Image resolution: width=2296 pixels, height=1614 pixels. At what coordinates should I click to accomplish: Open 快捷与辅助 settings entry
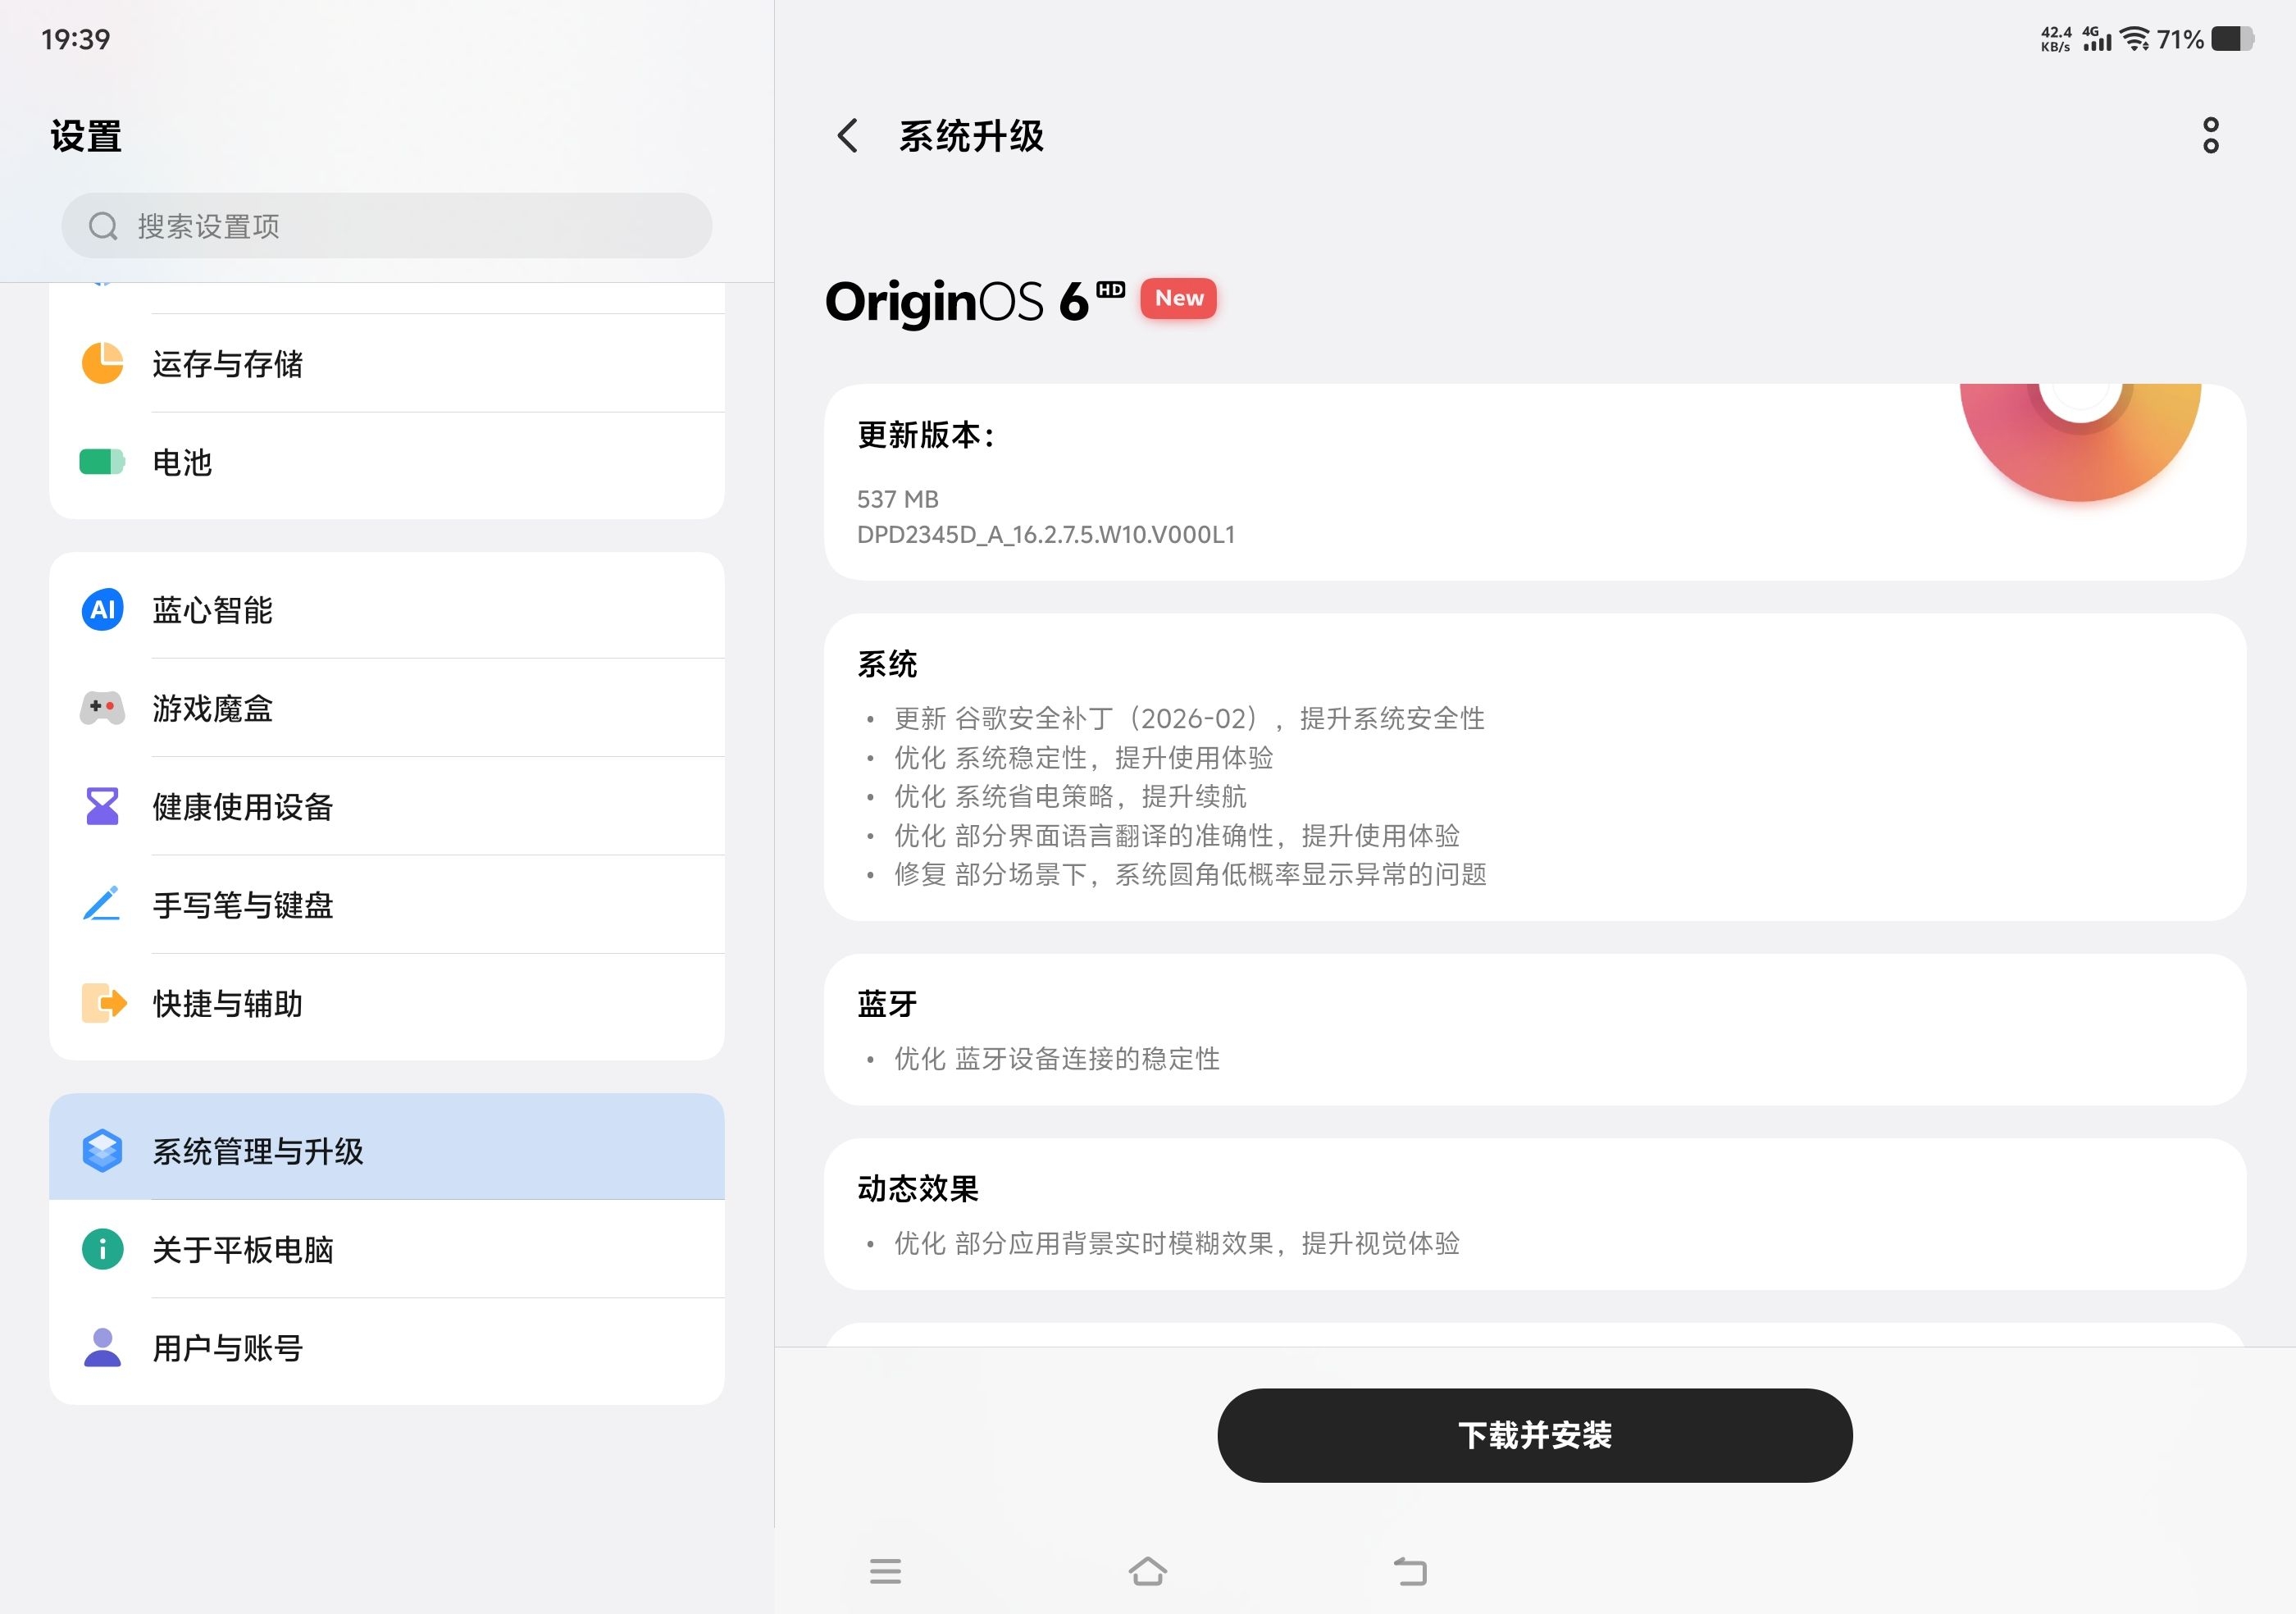click(x=386, y=1003)
